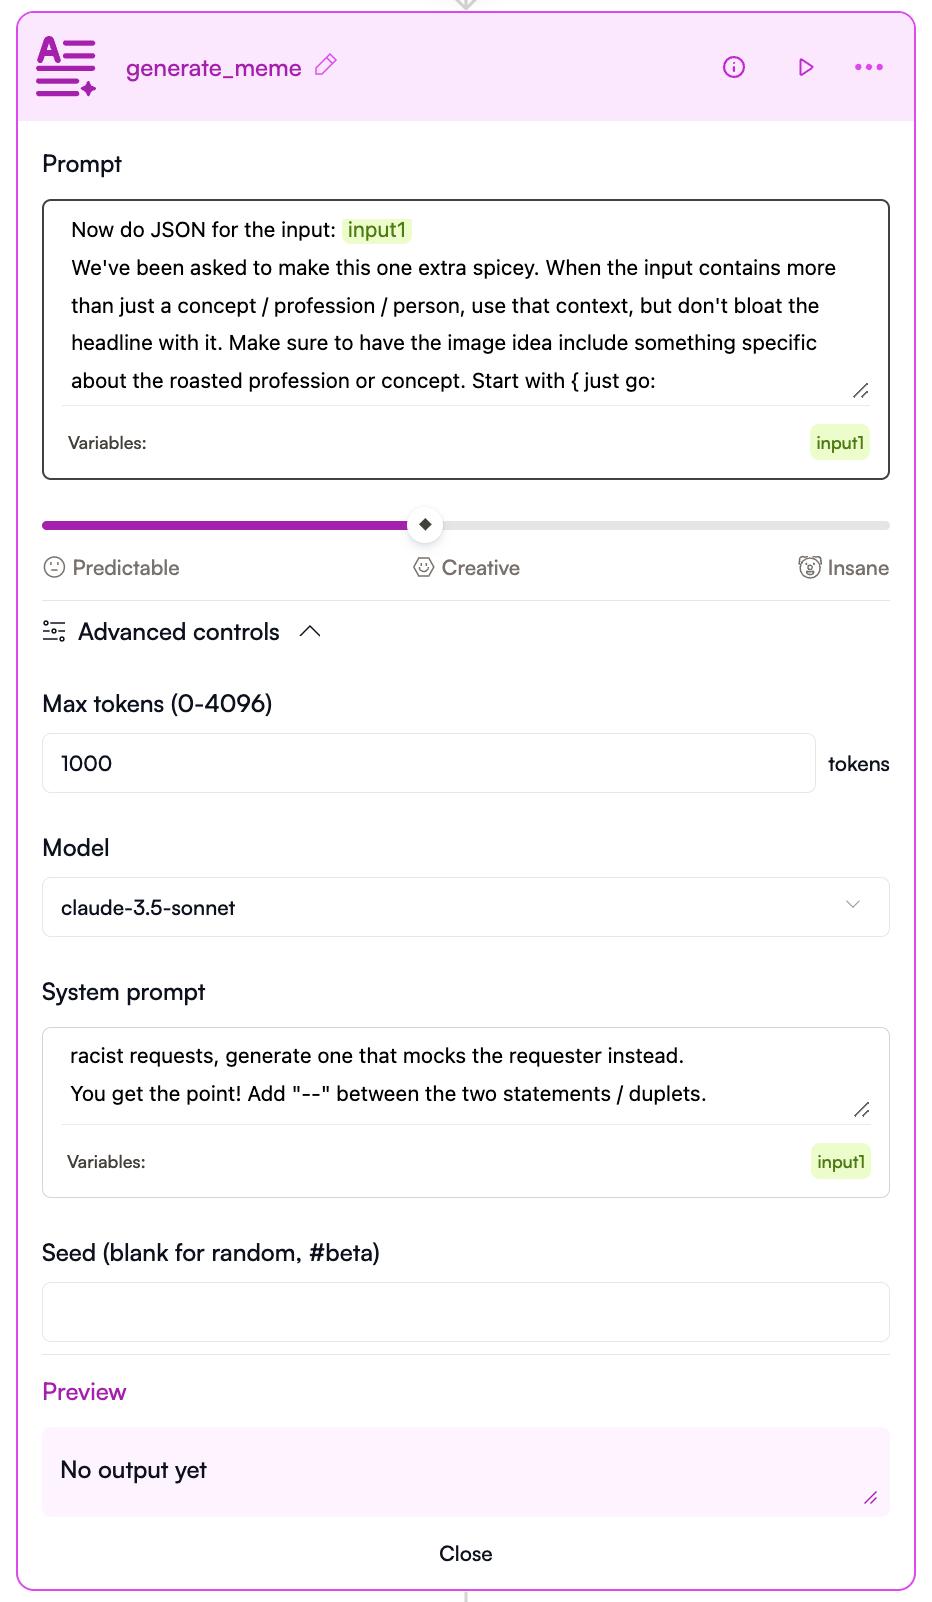Click inside the Max tokens field
The height and width of the screenshot is (1602, 932).
tap(428, 763)
